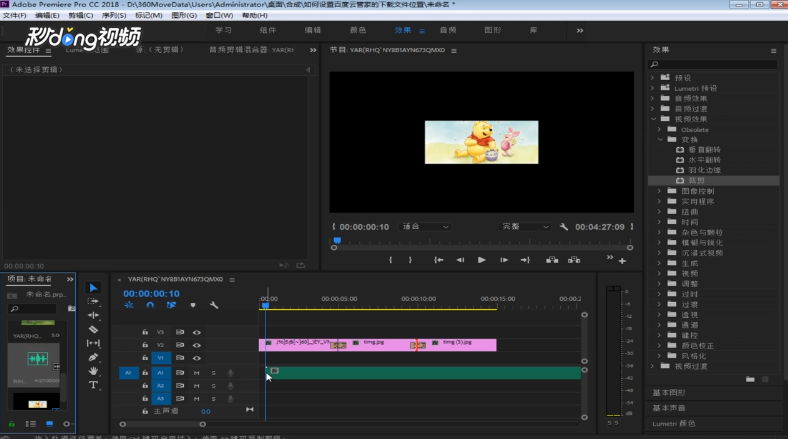Viewport: 788px width, 439px height.
Task: Mute audio track A2
Action: coord(196,386)
